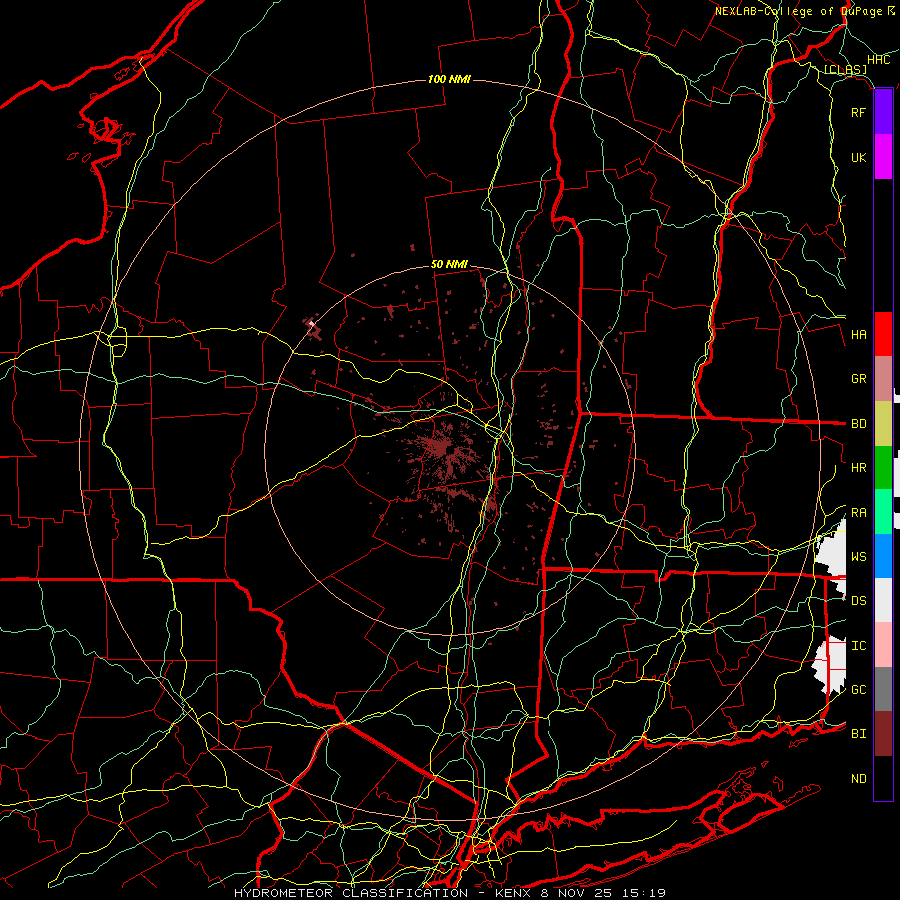Click the RF purple legend swatch
Viewport: 900px width, 900px height.
(883, 112)
